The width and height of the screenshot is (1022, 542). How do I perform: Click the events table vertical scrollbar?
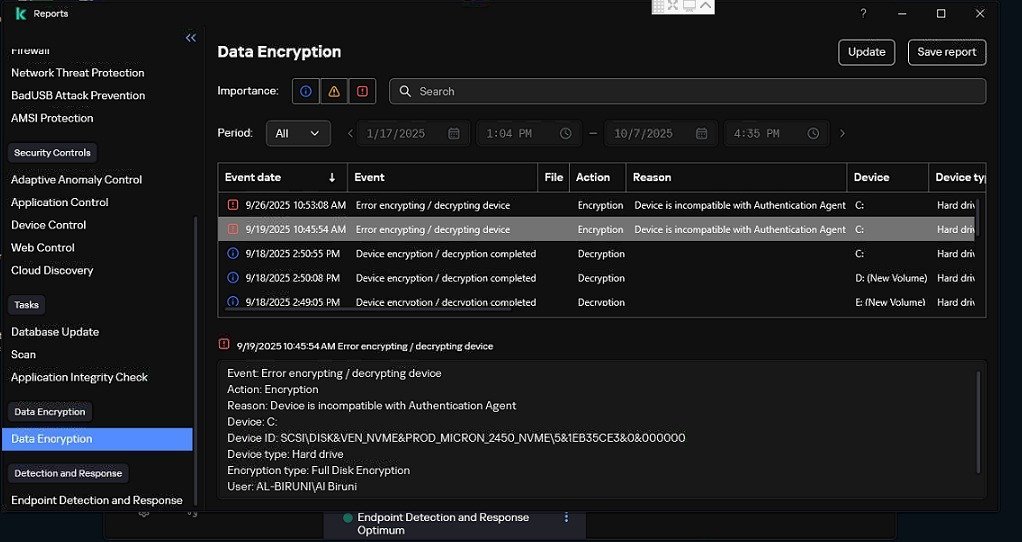tap(977, 216)
